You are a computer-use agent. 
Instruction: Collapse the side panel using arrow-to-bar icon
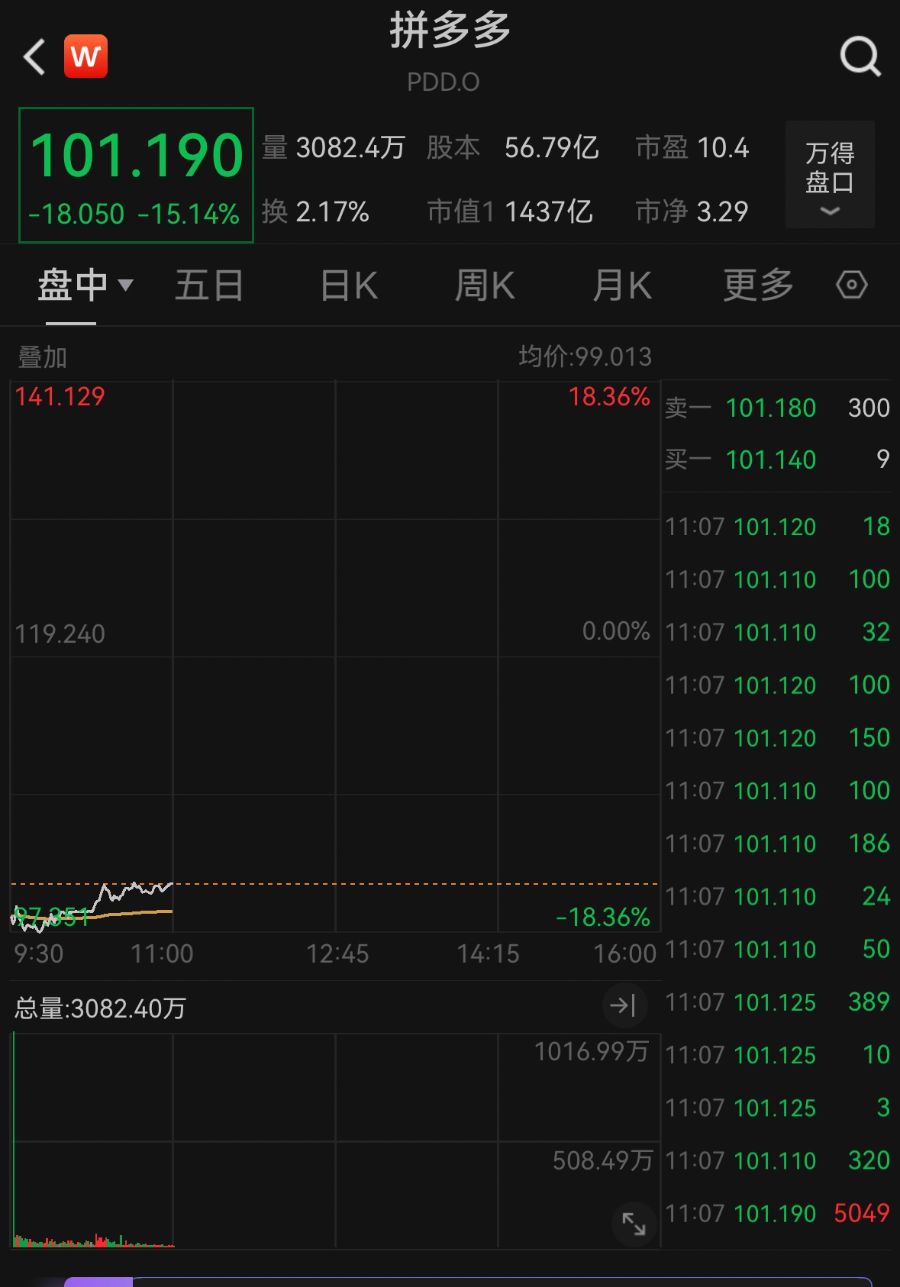(624, 1006)
